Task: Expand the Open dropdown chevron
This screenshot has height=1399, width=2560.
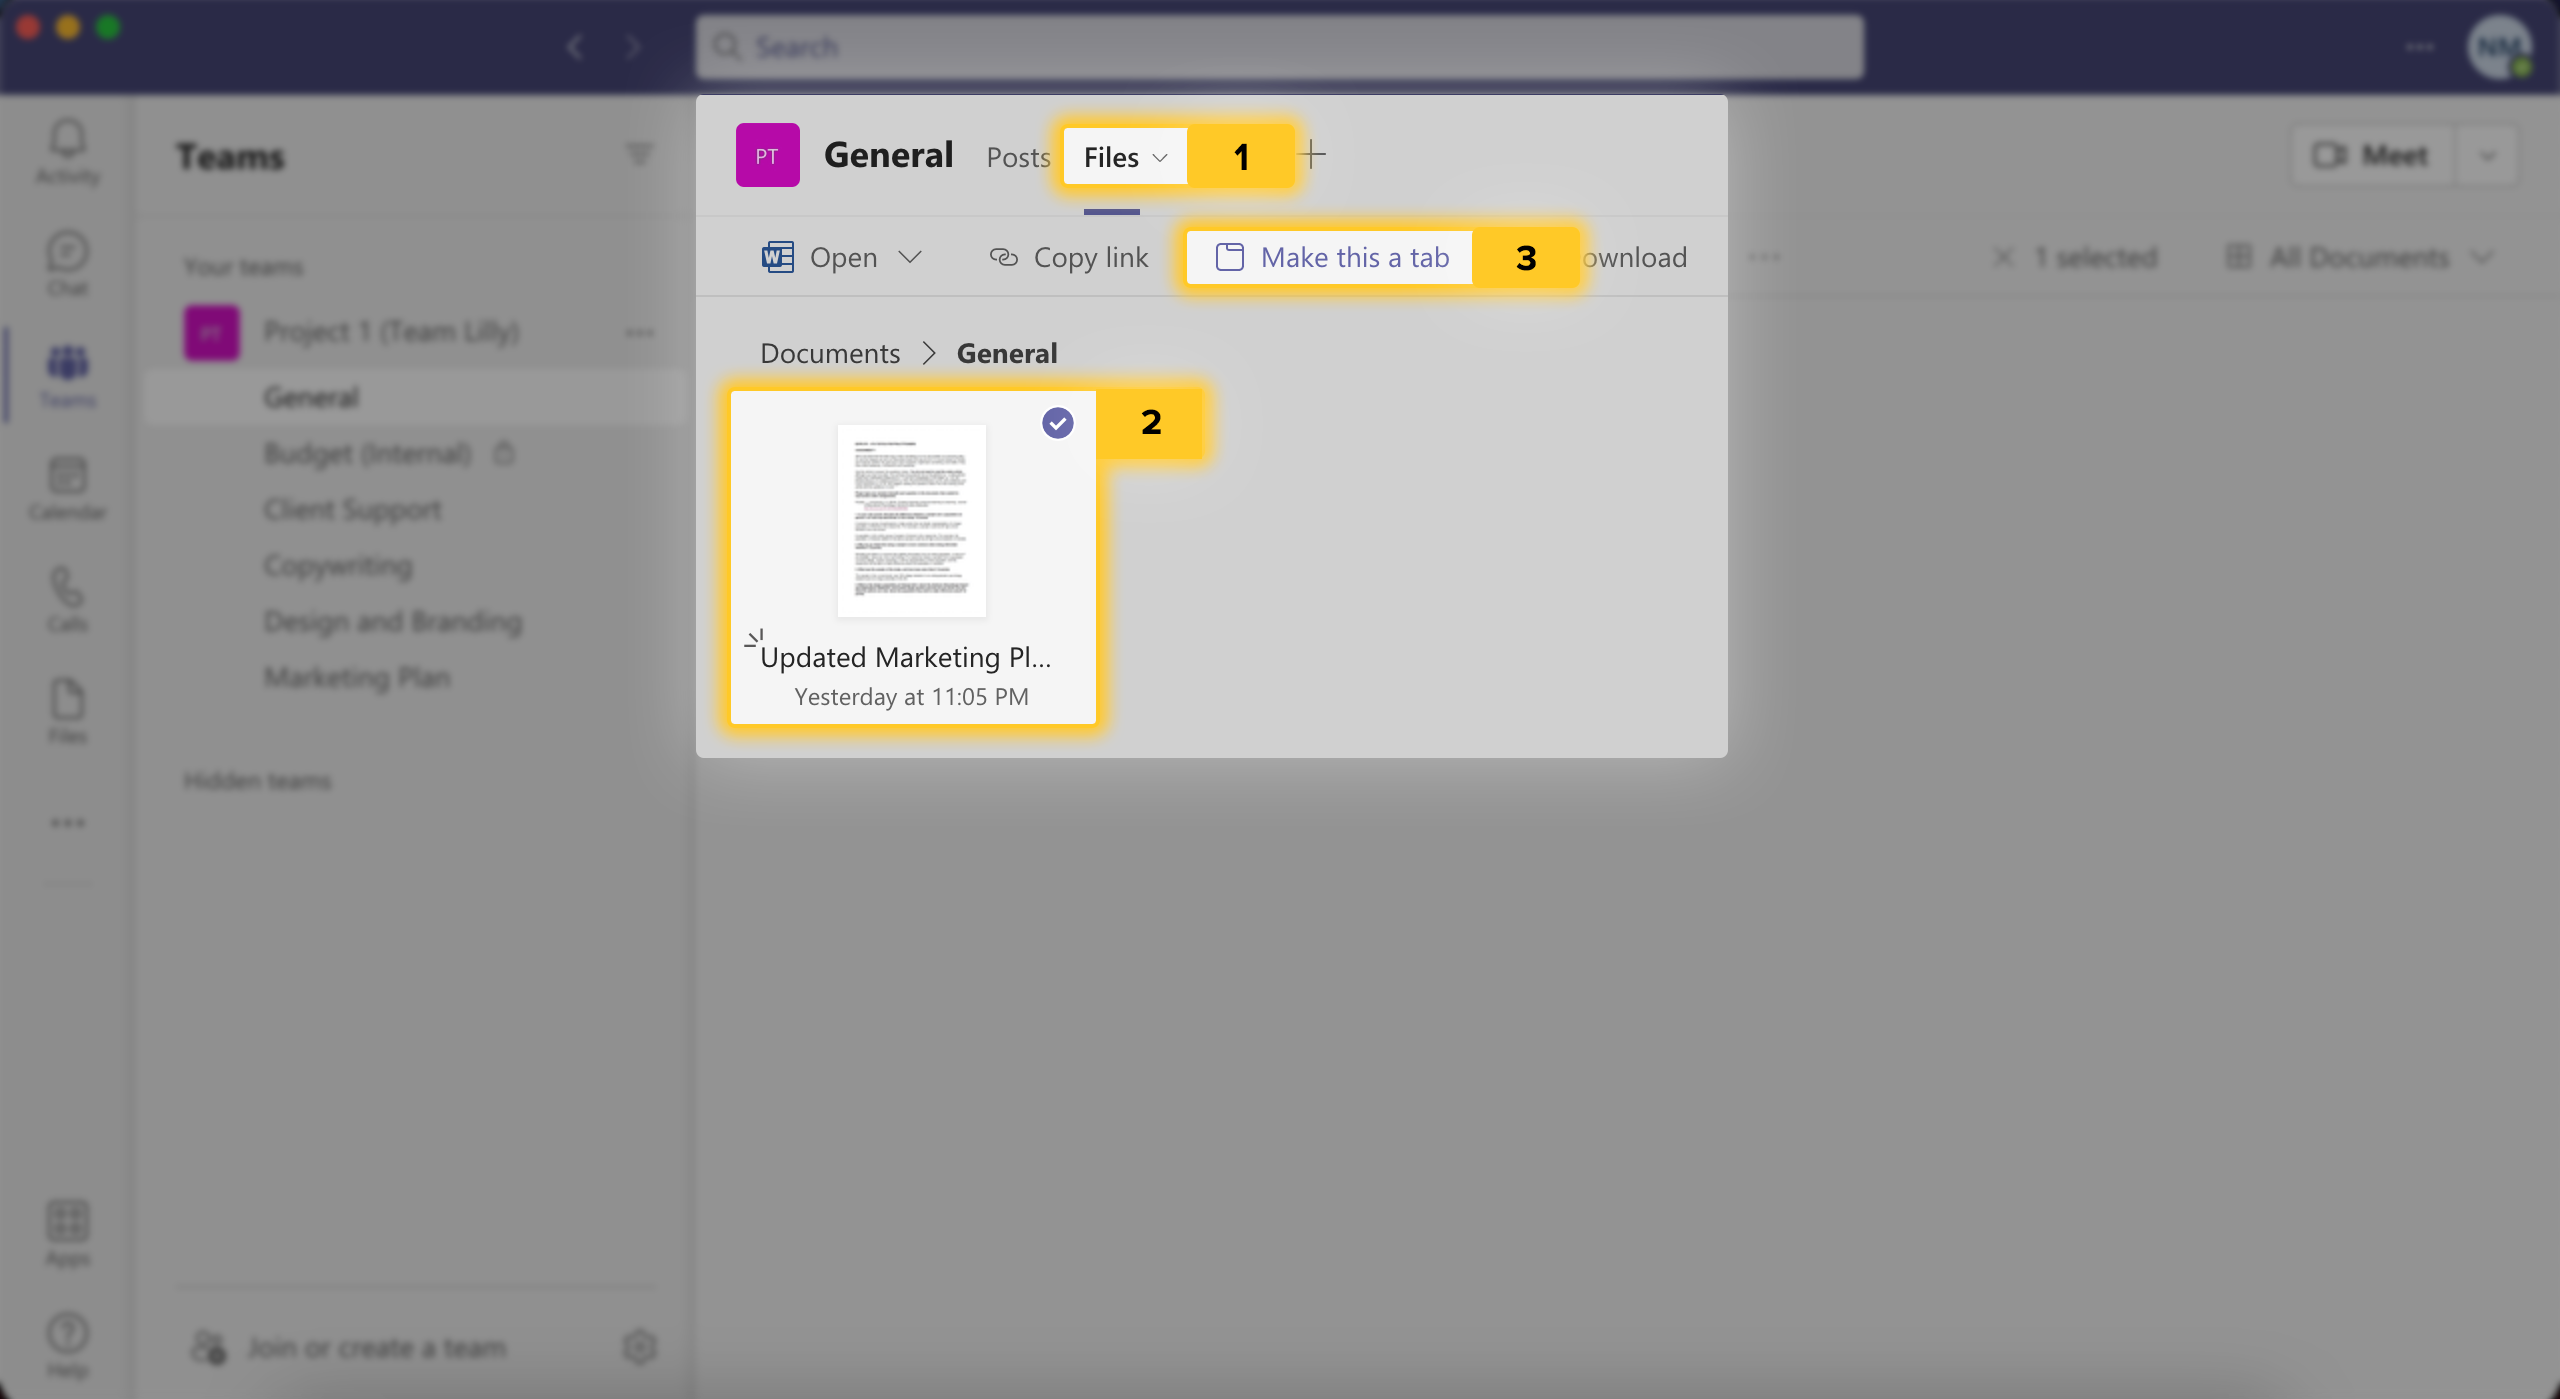Action: point(911,257)
